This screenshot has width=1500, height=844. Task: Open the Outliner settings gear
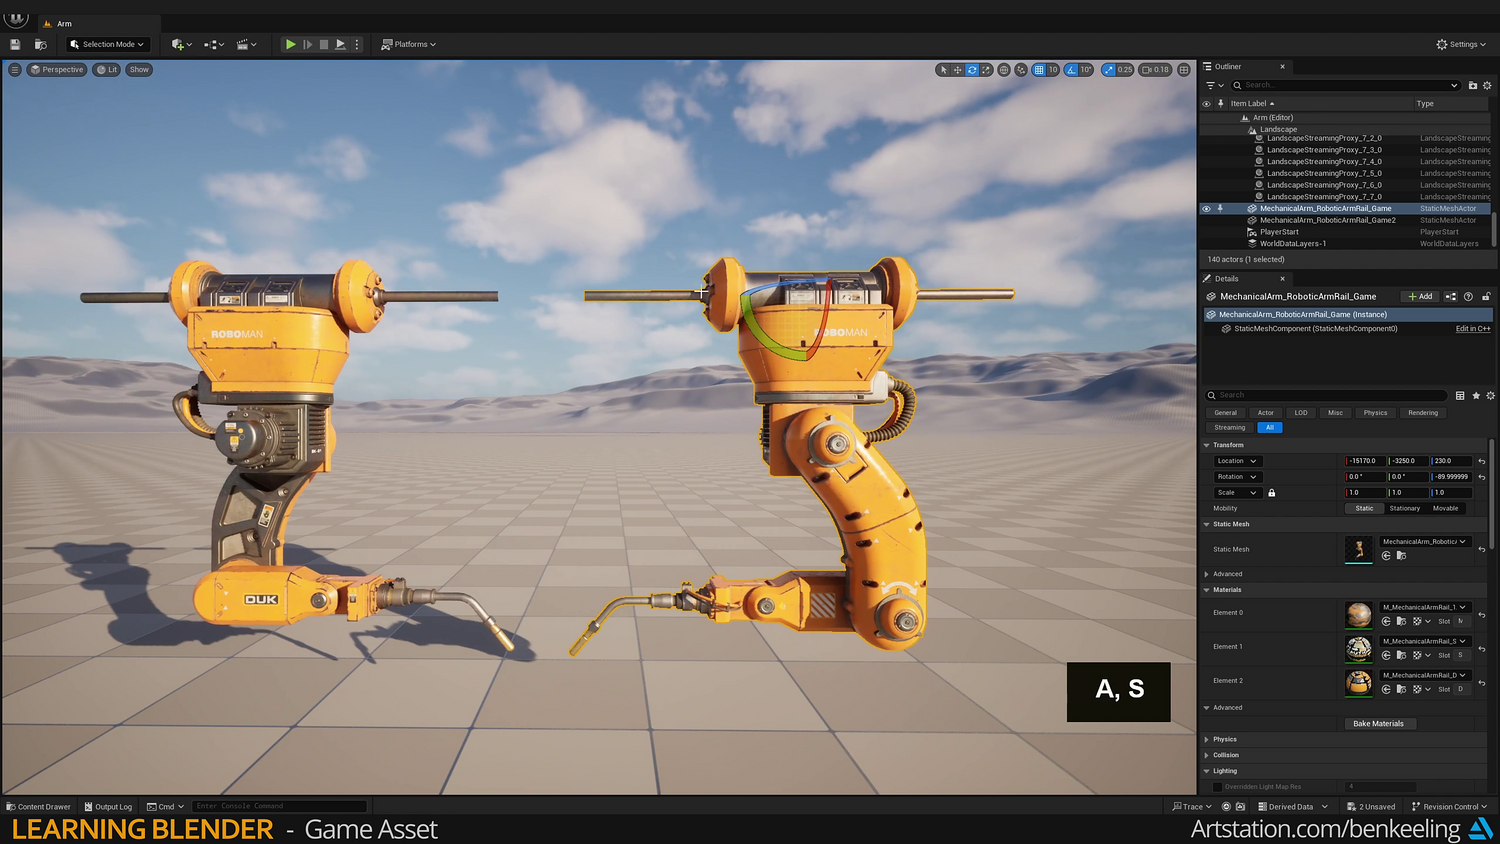[x=1487, y=85]
